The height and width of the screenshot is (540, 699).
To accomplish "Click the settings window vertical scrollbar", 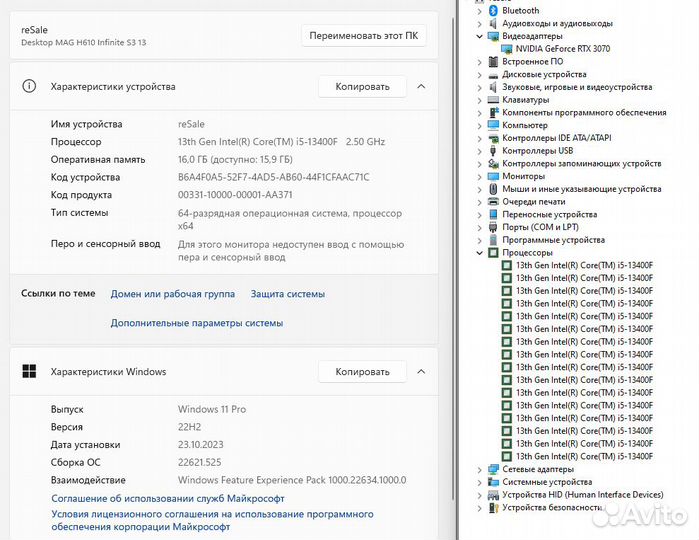I will [453, 259].
